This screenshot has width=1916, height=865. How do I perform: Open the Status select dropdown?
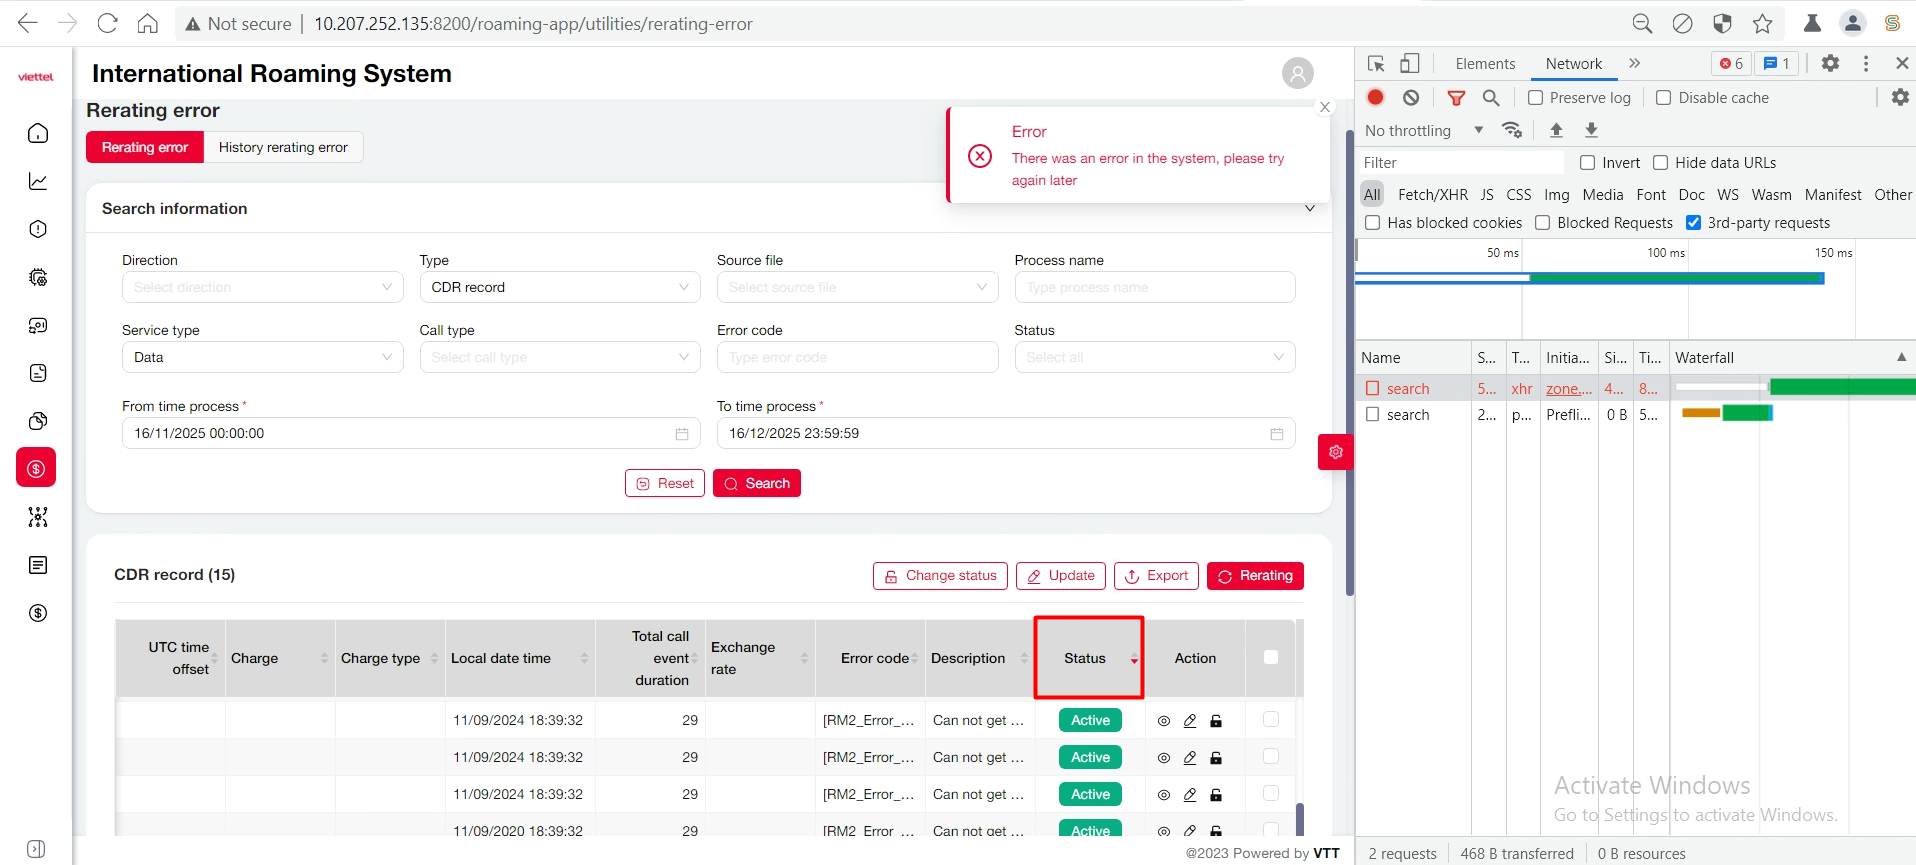tap(1154, 357)
